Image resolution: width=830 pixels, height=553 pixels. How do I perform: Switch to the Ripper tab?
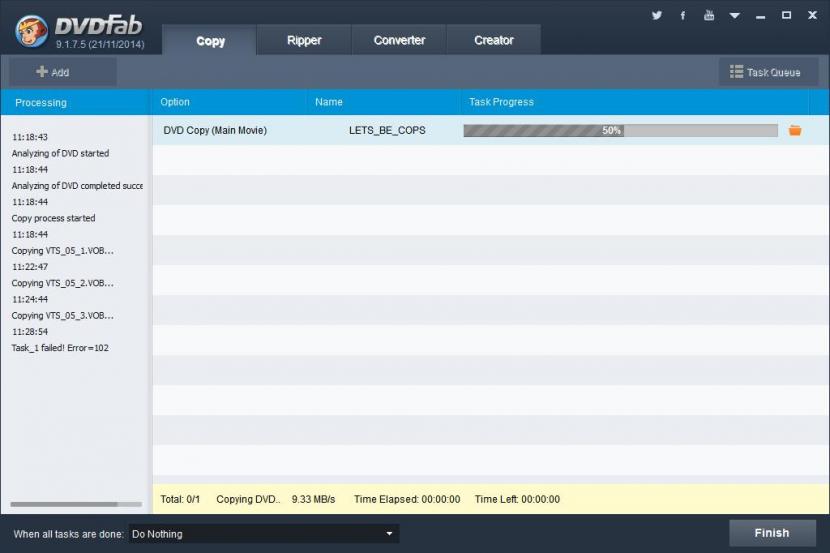click(304, 40)
